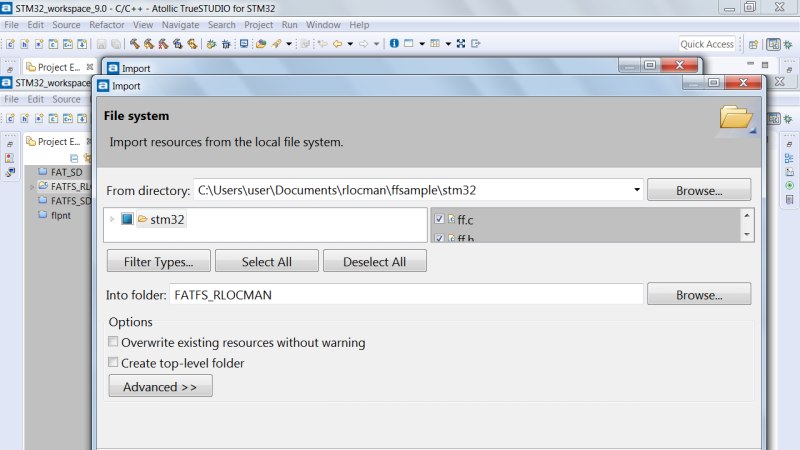Click the grey forward arrow navigation icon
The image size is (800, 450).
point(363,44)
